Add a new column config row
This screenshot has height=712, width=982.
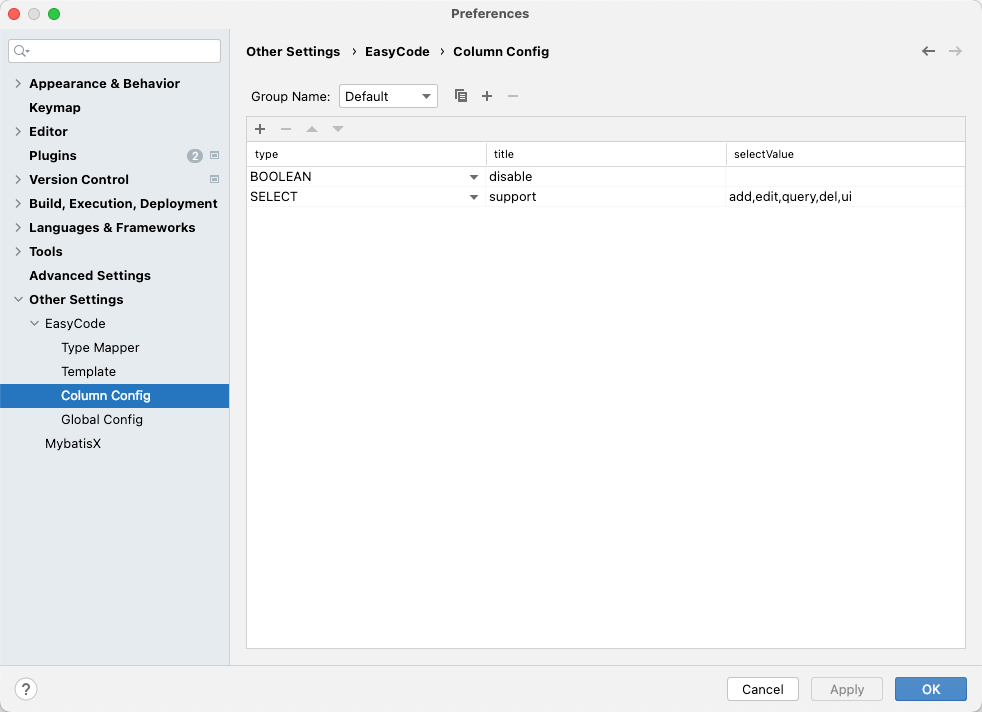[x=260, y=129]
